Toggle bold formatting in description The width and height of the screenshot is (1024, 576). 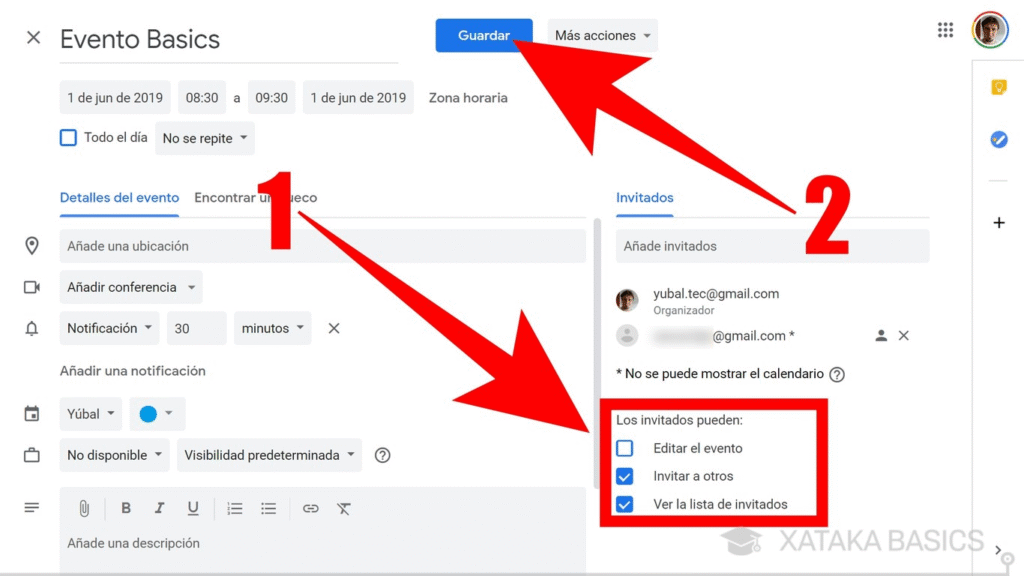[126, 508]
